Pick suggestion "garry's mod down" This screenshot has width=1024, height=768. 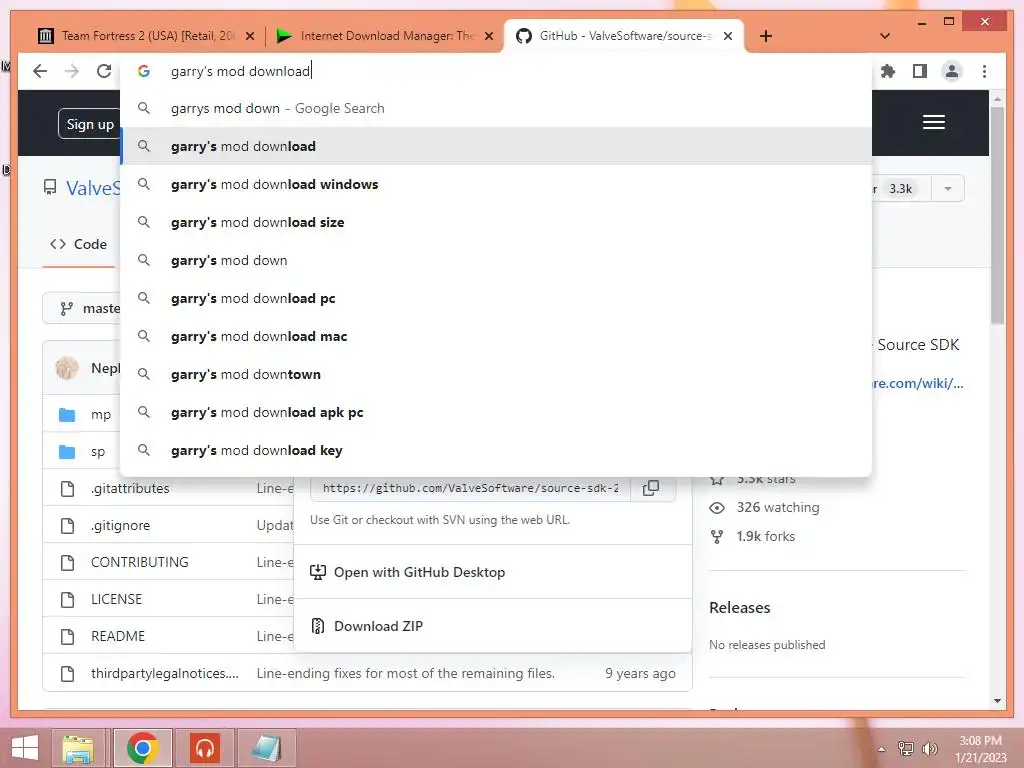pyautogui.click(x=496, y=260)
